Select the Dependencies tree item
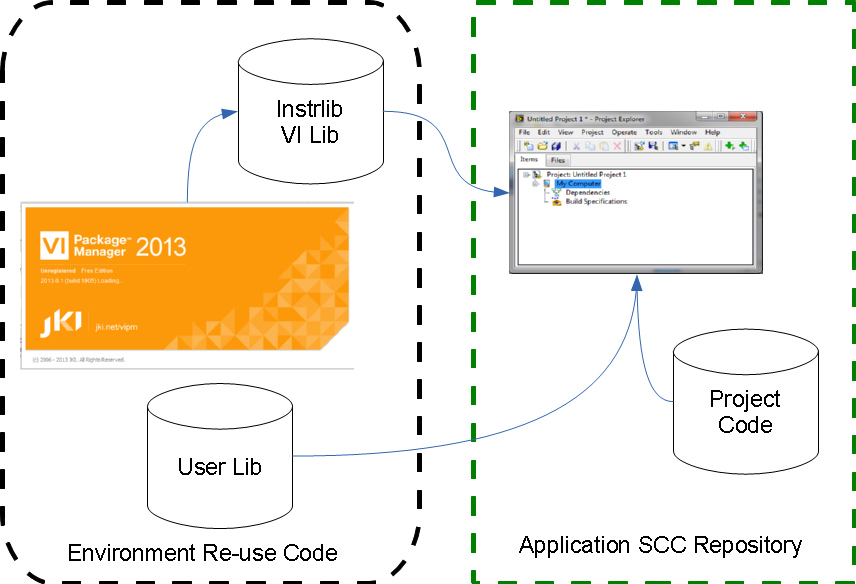Viewport: 856px width, 584px height. point(588,193)
